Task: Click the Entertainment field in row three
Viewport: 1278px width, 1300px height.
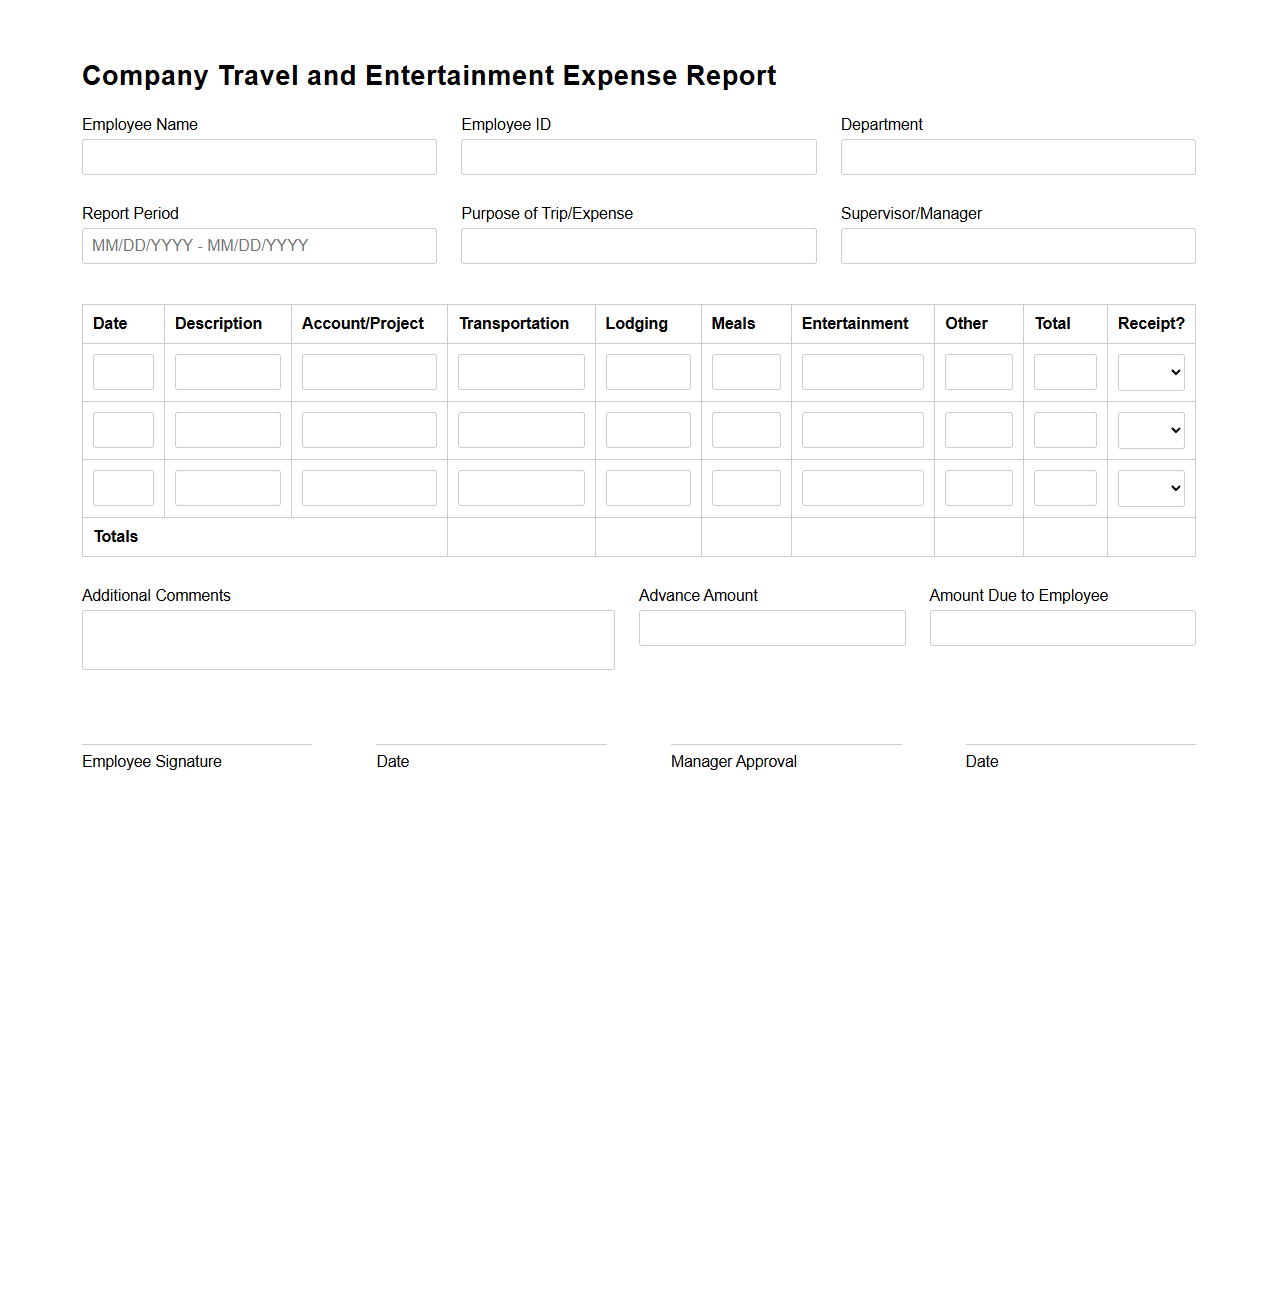Action: (x=862, y=487)
